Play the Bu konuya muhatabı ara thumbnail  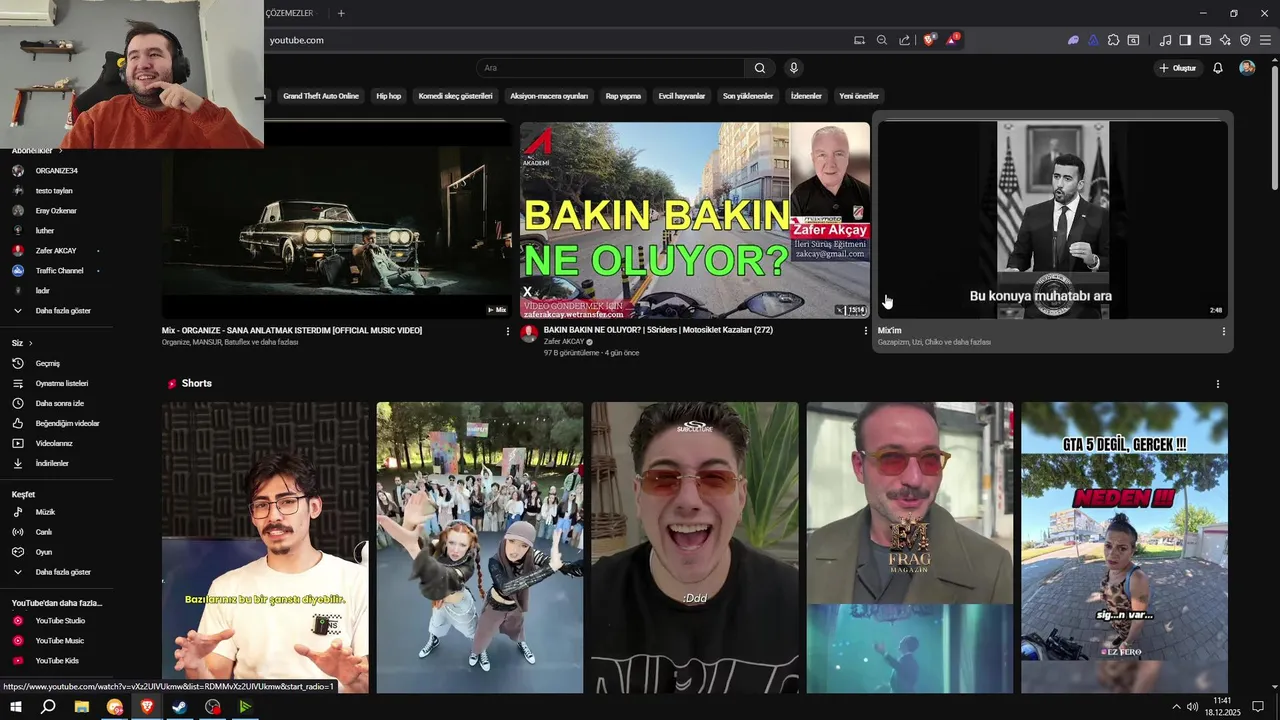[x=1053, y=220]
